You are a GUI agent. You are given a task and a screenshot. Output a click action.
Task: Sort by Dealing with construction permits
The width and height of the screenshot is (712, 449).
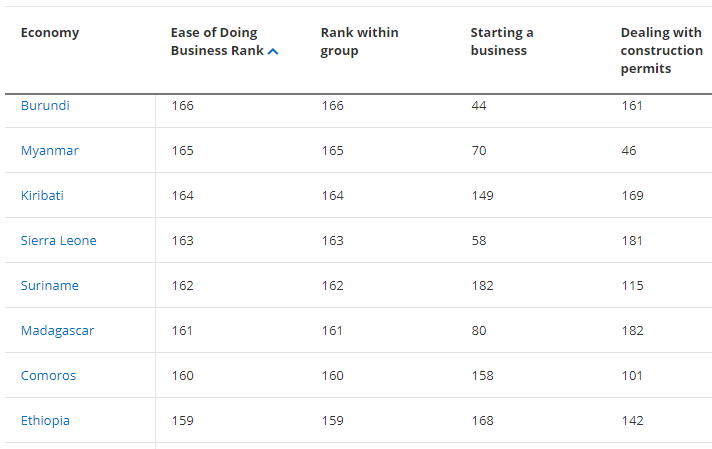tap(661, 50)
